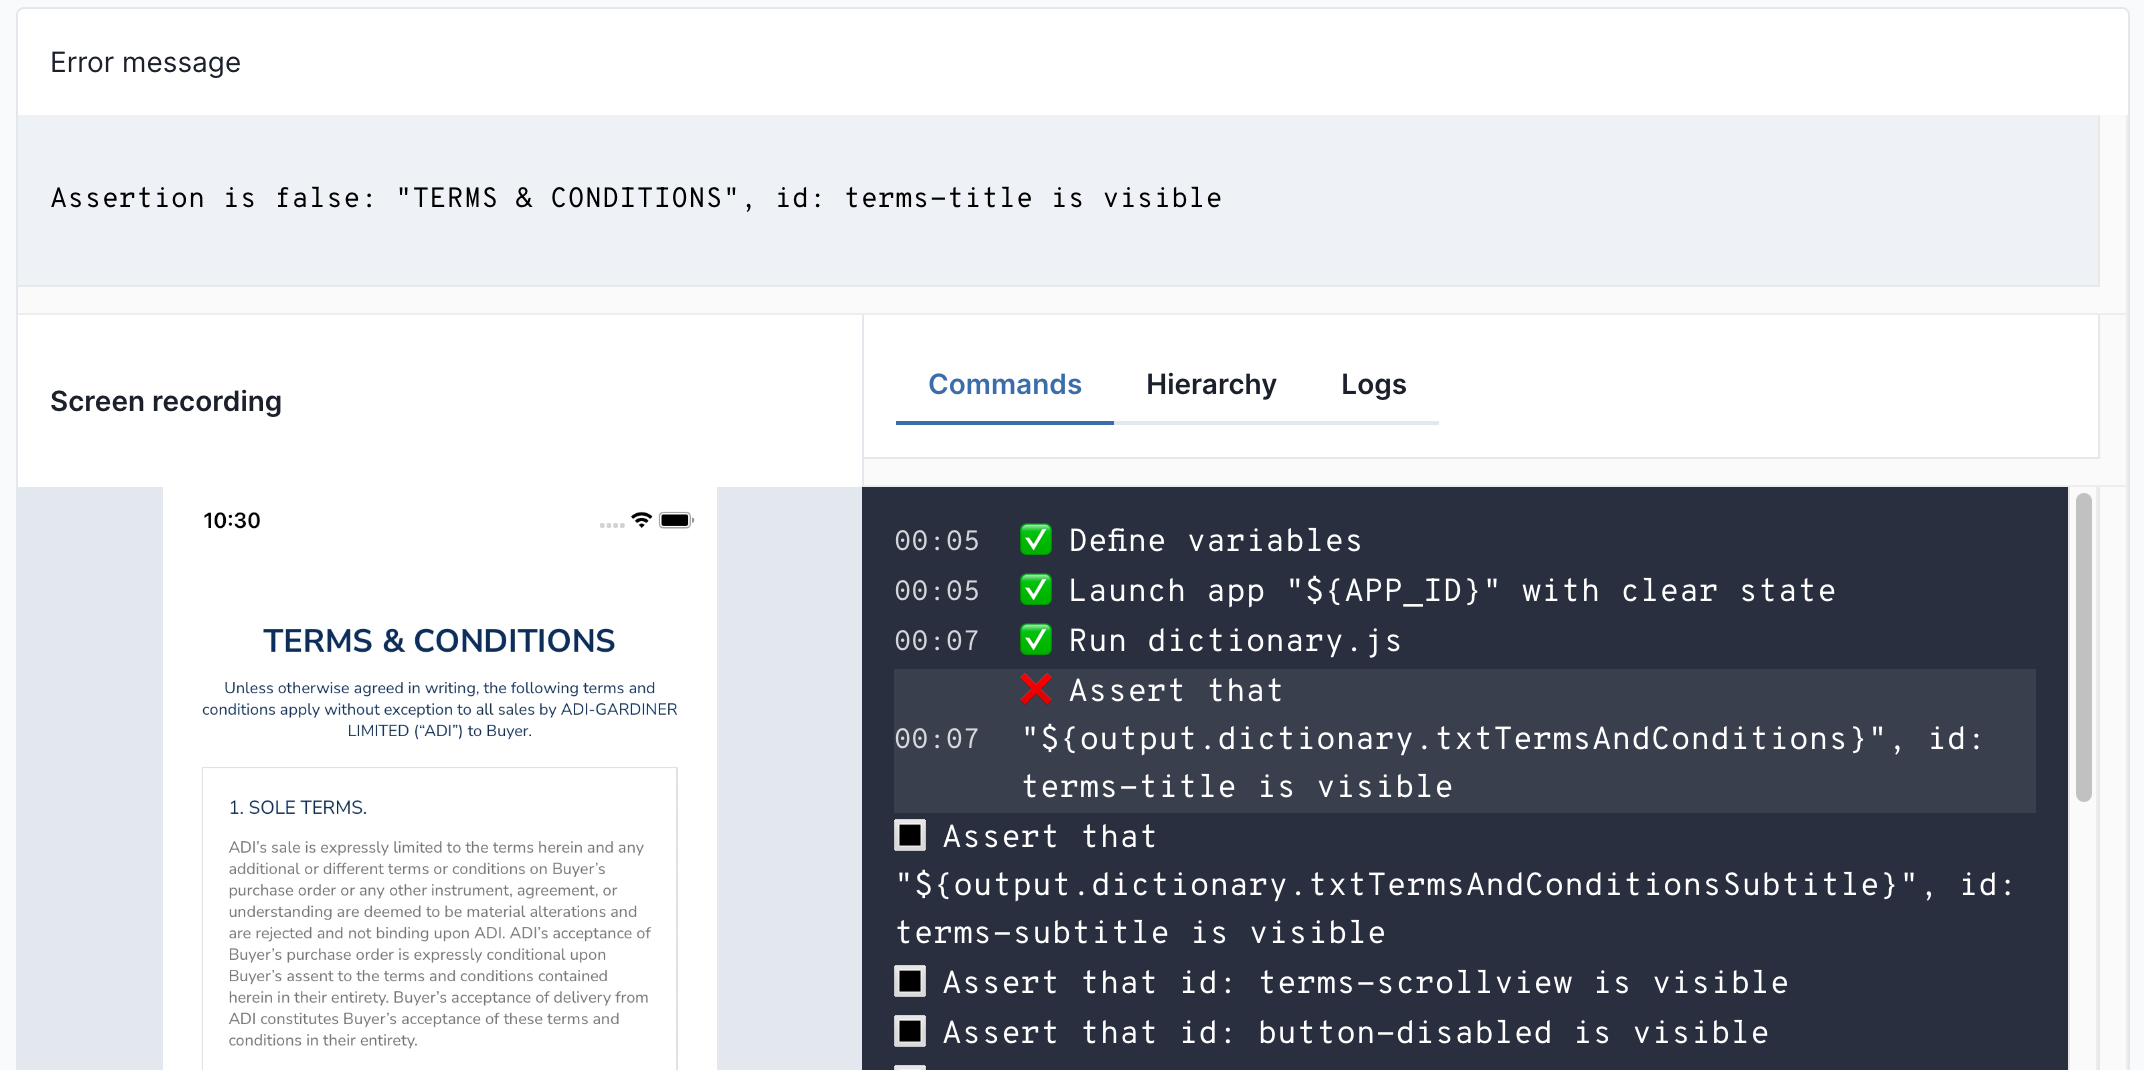This screenshot has width=2144, height=1070.
Task: Click the 00:07 timestamp of the failed assertion
Action: [x=937, y=738]
